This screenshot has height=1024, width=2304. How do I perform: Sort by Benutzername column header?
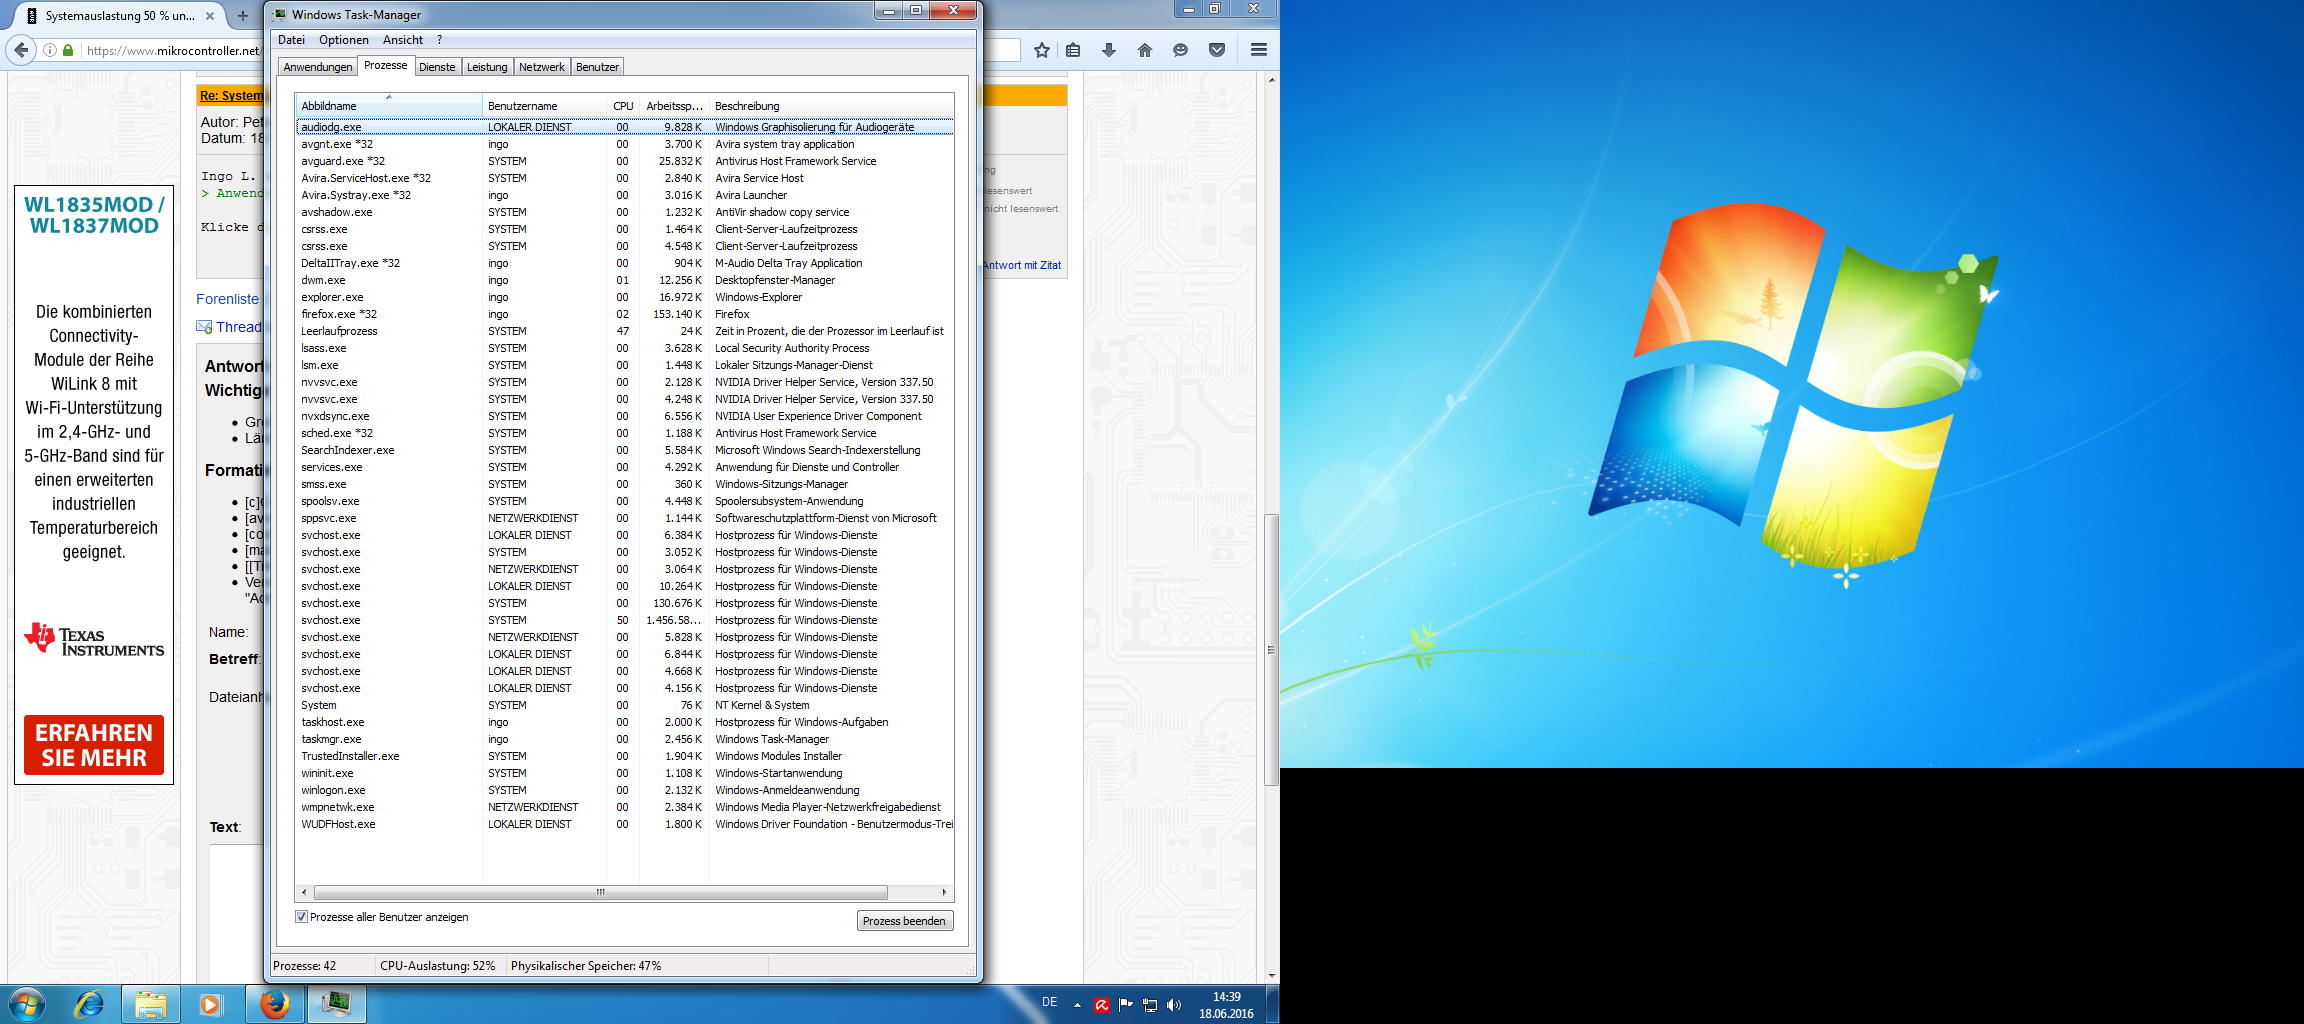click(544, 106)
